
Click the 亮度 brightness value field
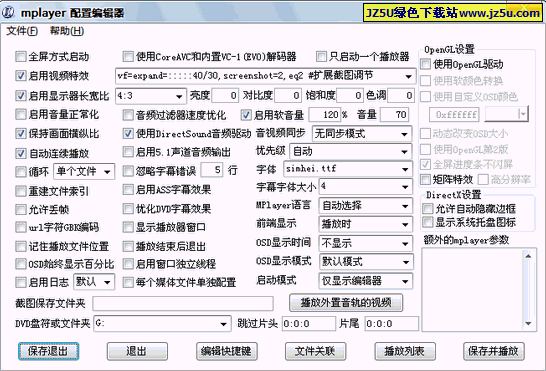click(x=225, y=95)
